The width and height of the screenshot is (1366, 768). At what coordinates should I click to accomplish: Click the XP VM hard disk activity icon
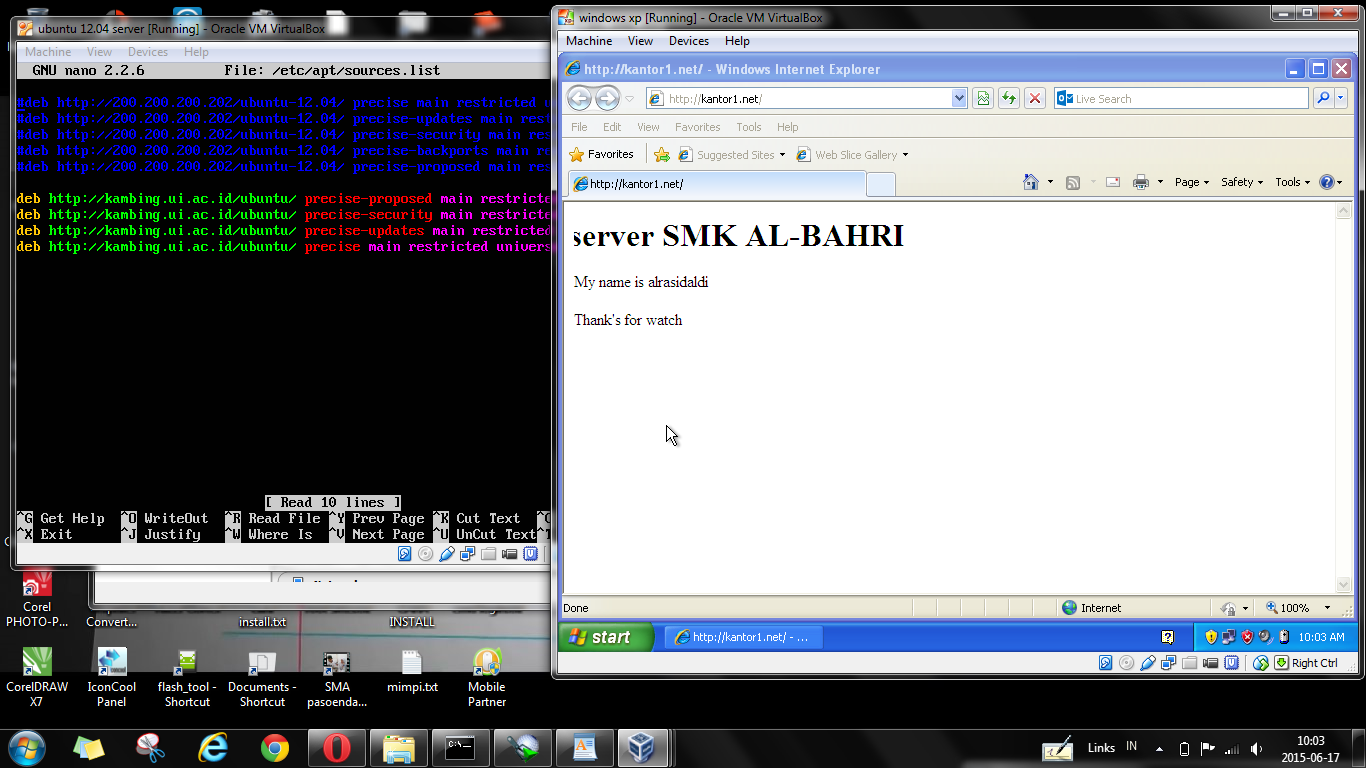1105,663
